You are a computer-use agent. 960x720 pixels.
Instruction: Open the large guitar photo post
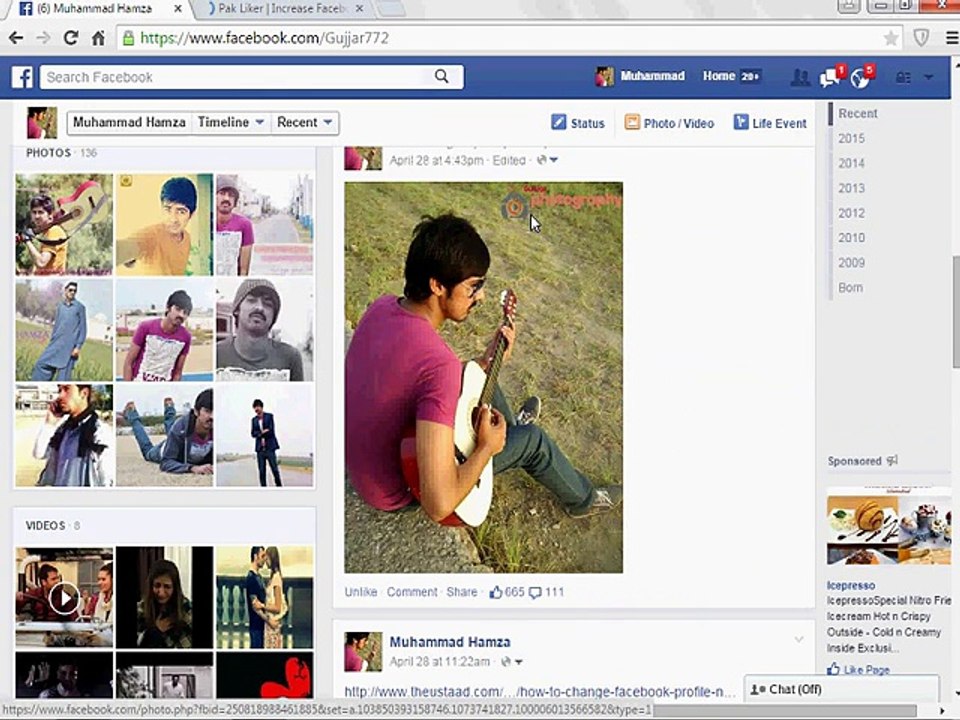coord(484,377)
